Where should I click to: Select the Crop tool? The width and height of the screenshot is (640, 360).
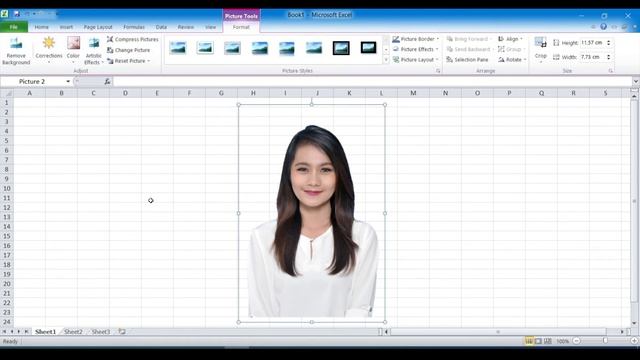coord(541,50)
